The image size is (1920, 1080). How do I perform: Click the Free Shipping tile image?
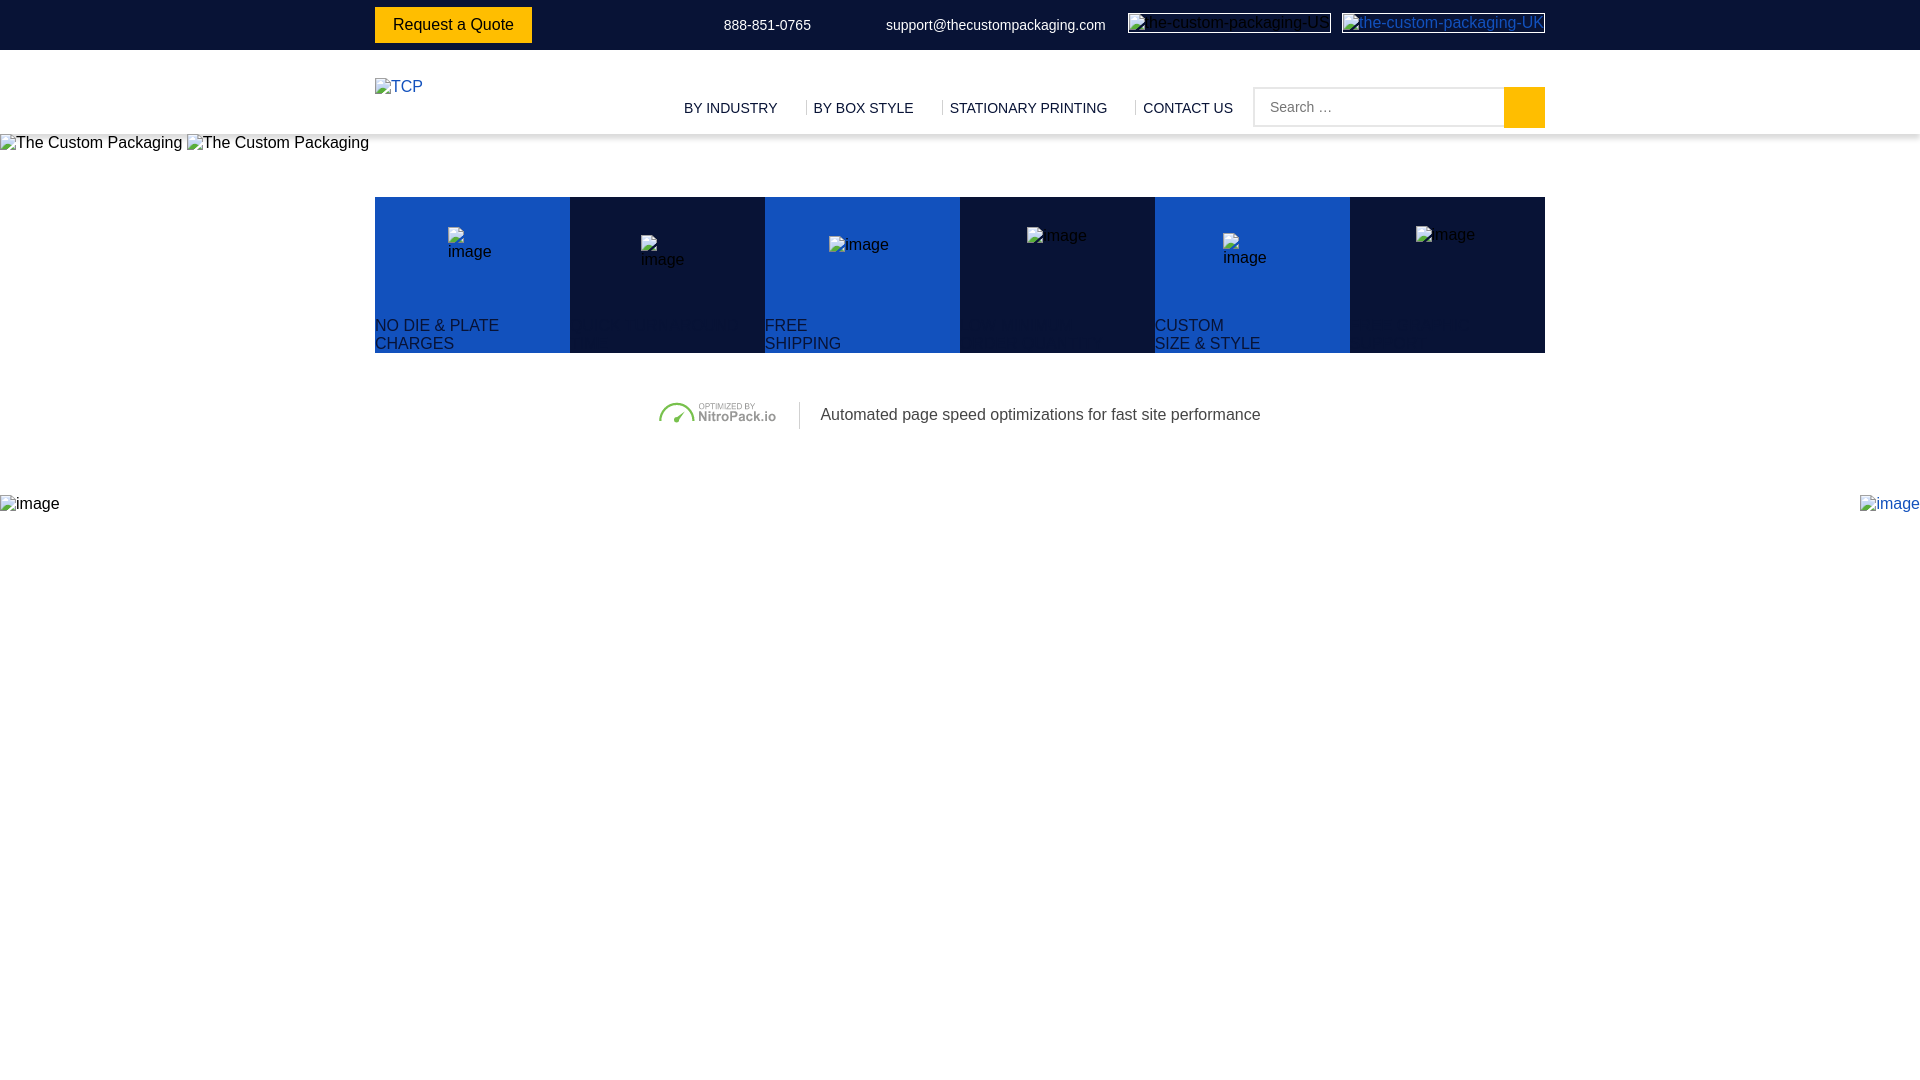tap(858, 245)
